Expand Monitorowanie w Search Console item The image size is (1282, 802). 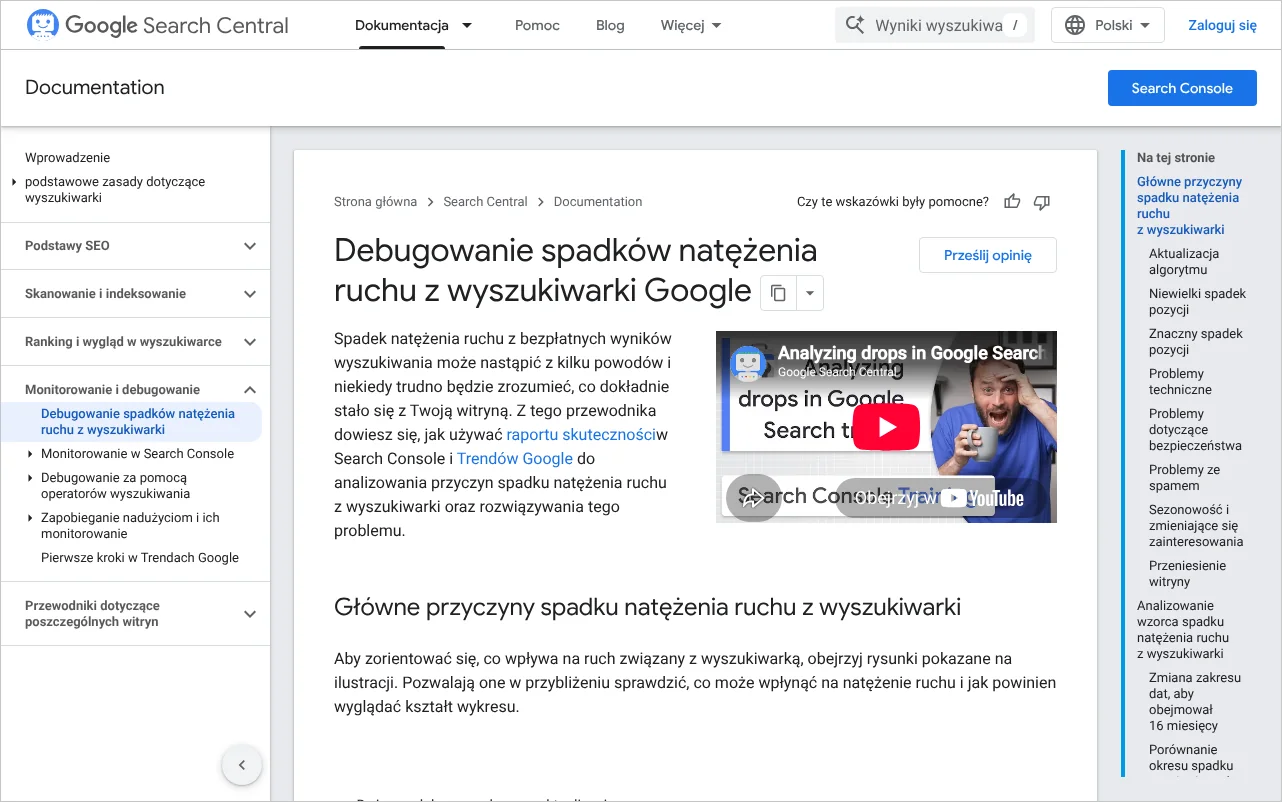30,454
